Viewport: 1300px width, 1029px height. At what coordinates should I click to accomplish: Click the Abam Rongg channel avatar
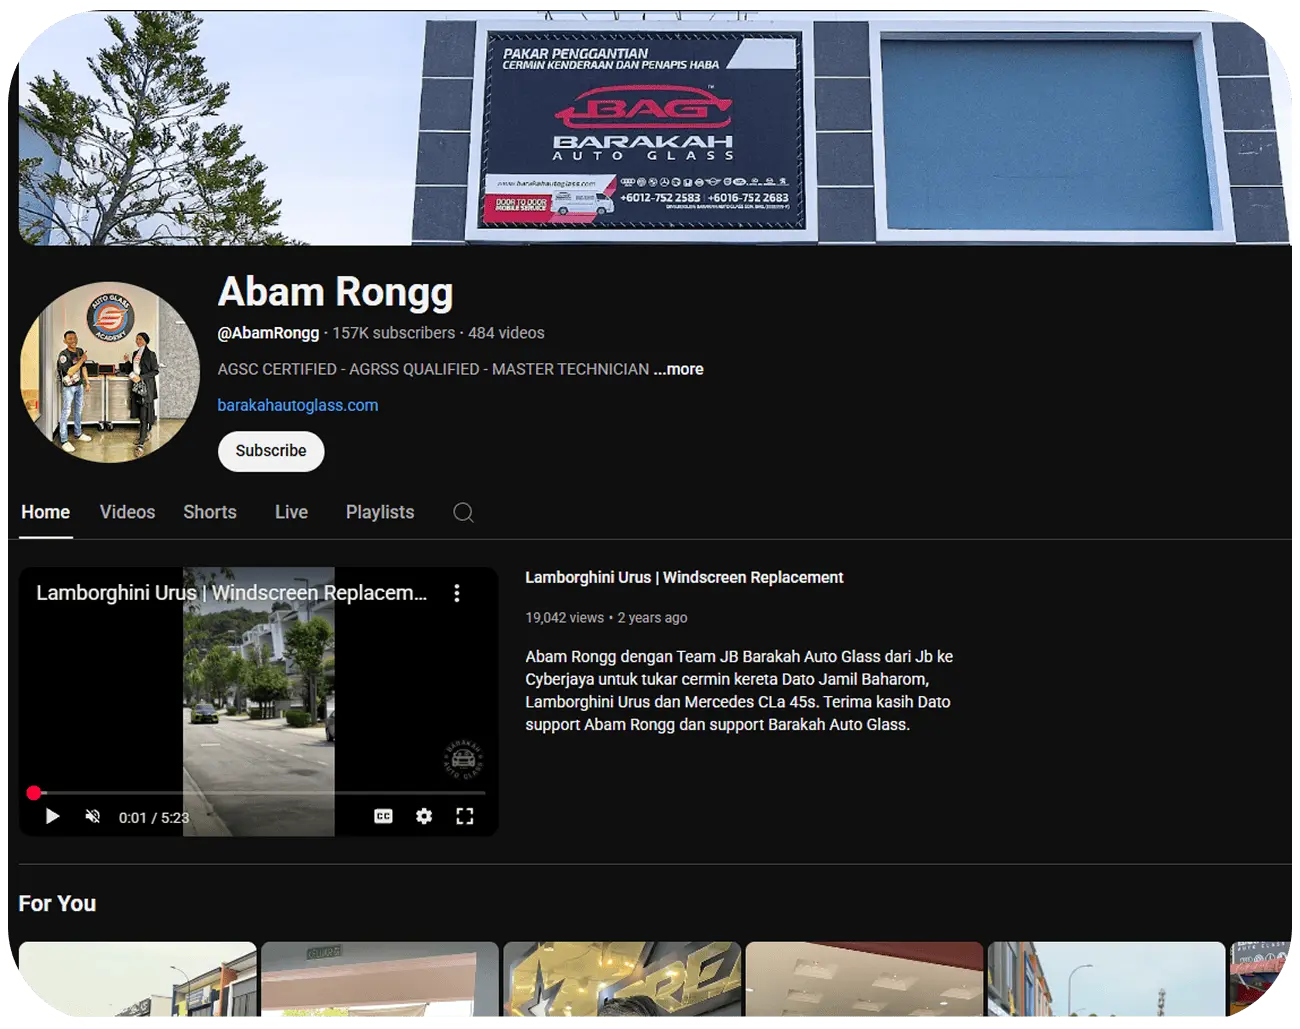coord(110,372)
